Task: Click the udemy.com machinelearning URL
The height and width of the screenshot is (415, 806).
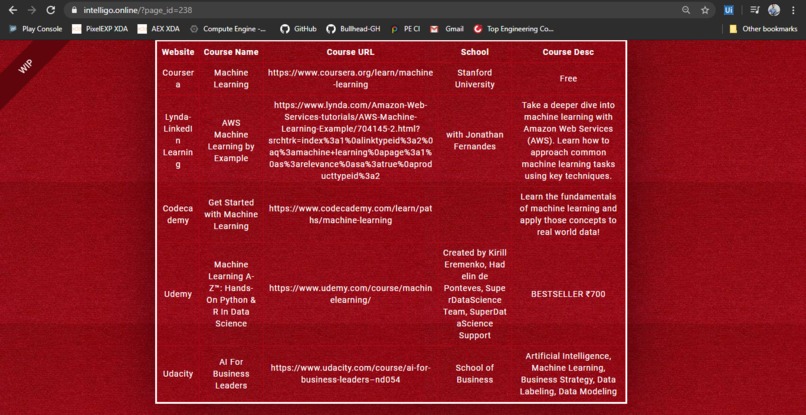Action: click(x=350, y=294)
